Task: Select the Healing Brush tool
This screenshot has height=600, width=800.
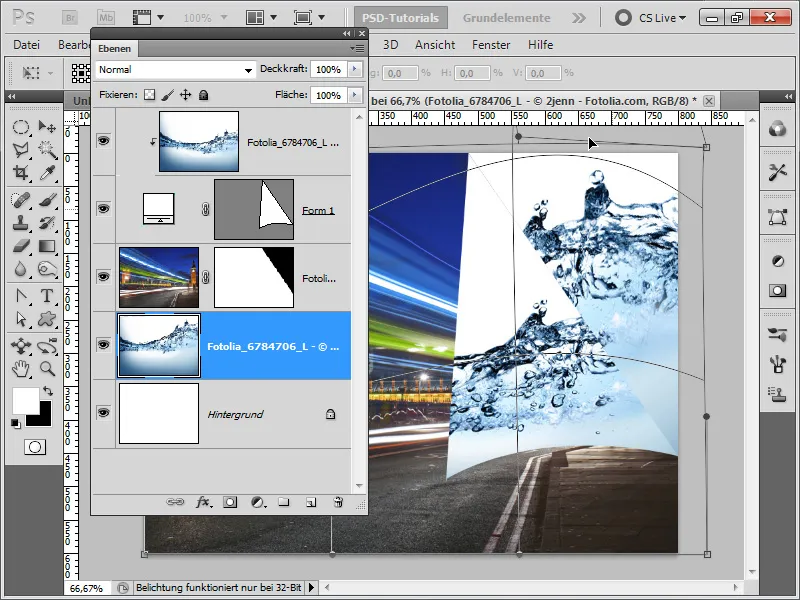Action: [20, 200]
